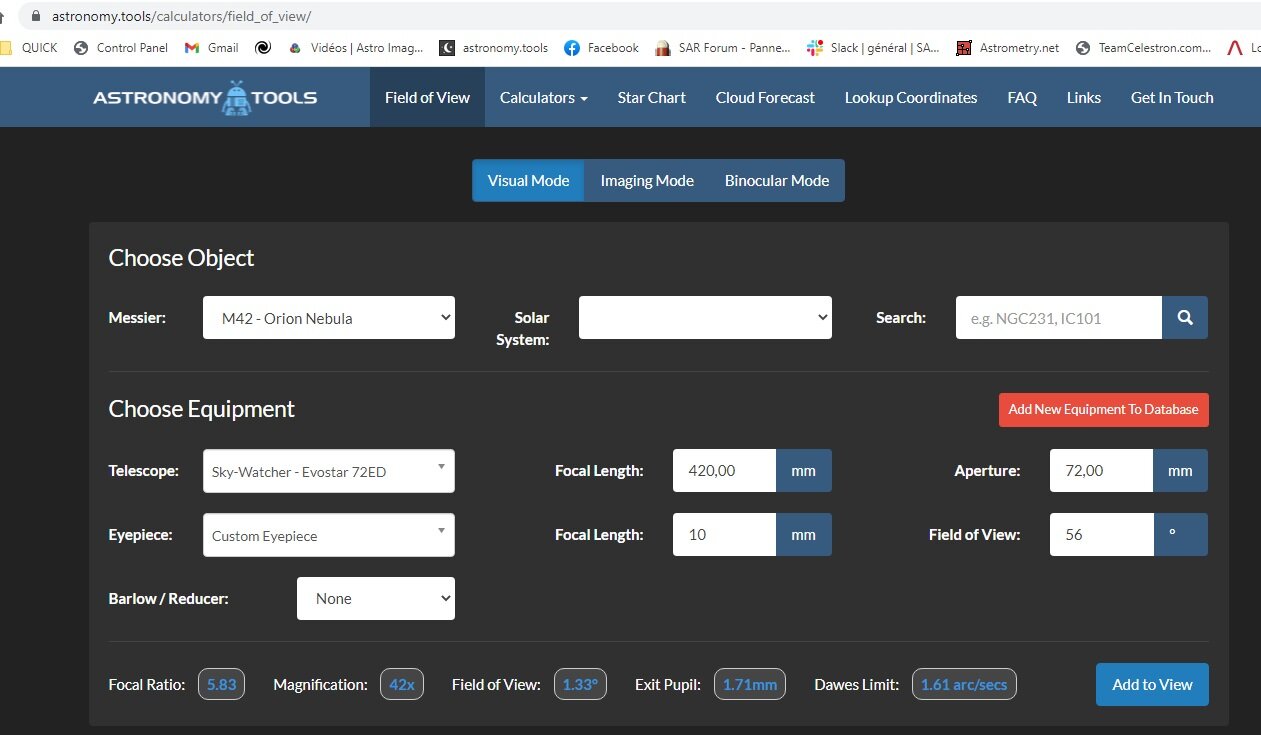Click the eyepiece Field of View field
The height and width of the screenshot is (735, 1261).
[1102, 535]
